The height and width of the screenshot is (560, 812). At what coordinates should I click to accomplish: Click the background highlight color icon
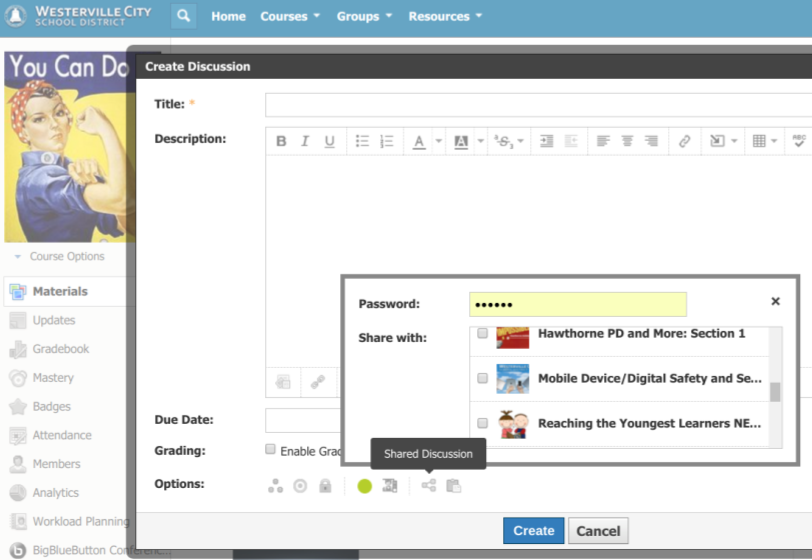click(461, 141)
